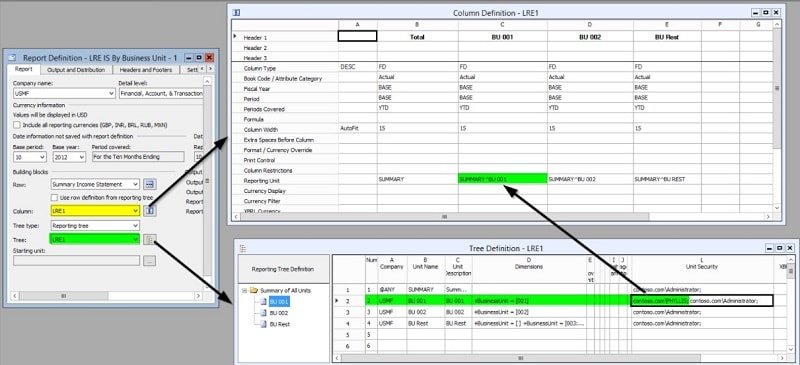Switch to Headers and Footers tab
Image resolution: width=800 pixels, height=365 pixels.
pos(145,69)
